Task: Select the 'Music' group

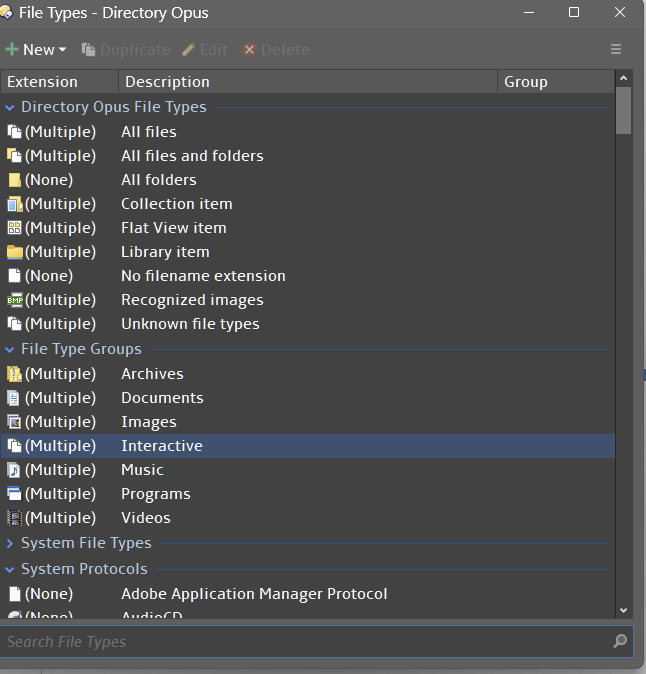Action: (142, 470)
